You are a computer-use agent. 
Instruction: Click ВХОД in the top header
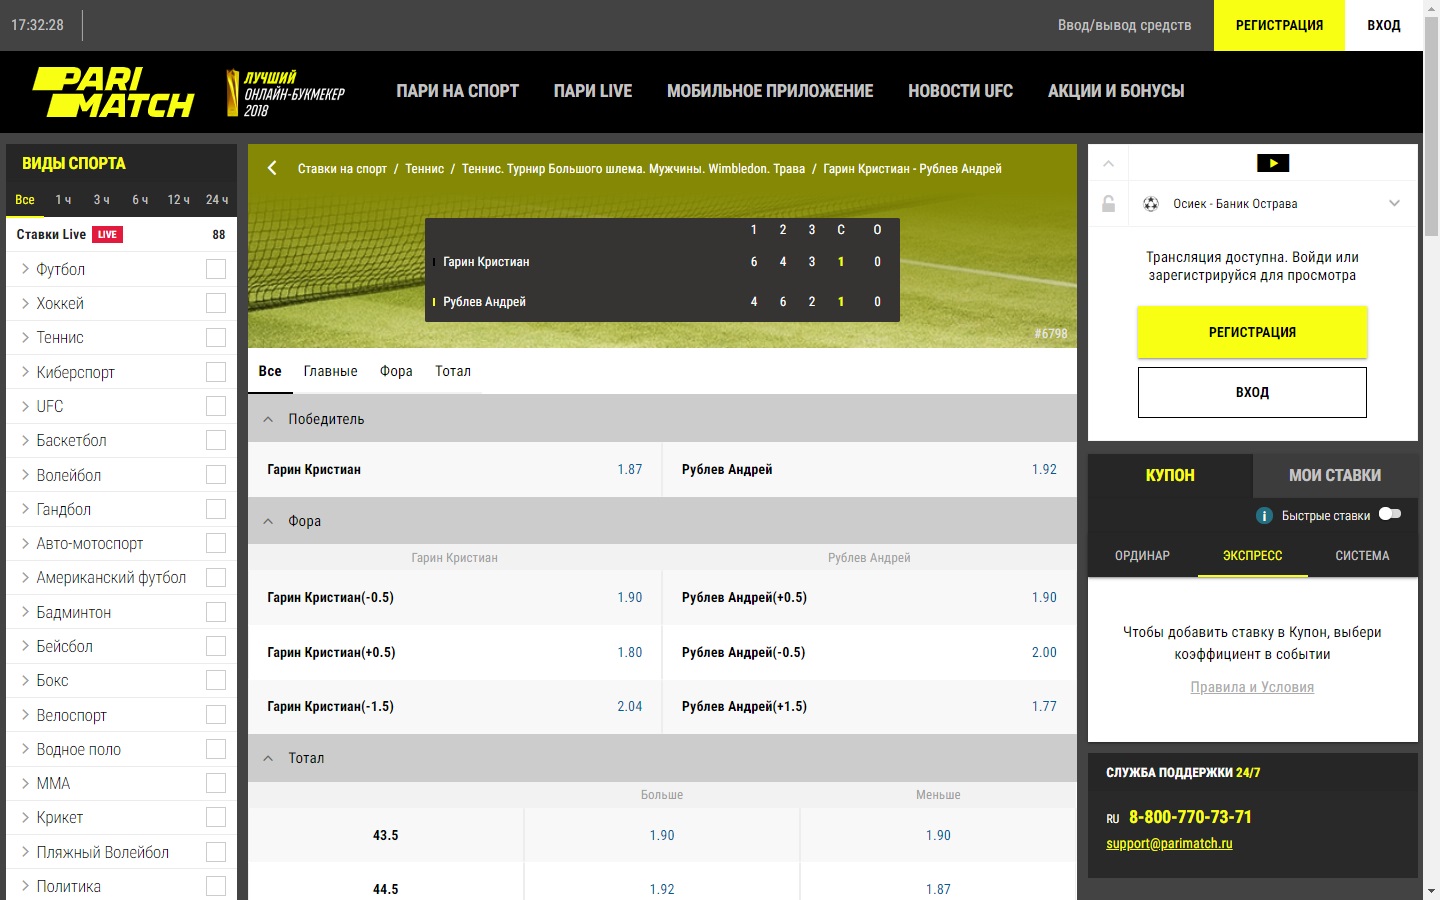click(x=1384, y=25)
